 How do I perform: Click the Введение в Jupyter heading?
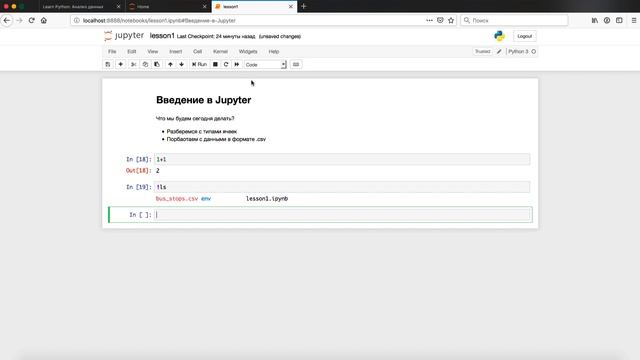coord(203,100)
